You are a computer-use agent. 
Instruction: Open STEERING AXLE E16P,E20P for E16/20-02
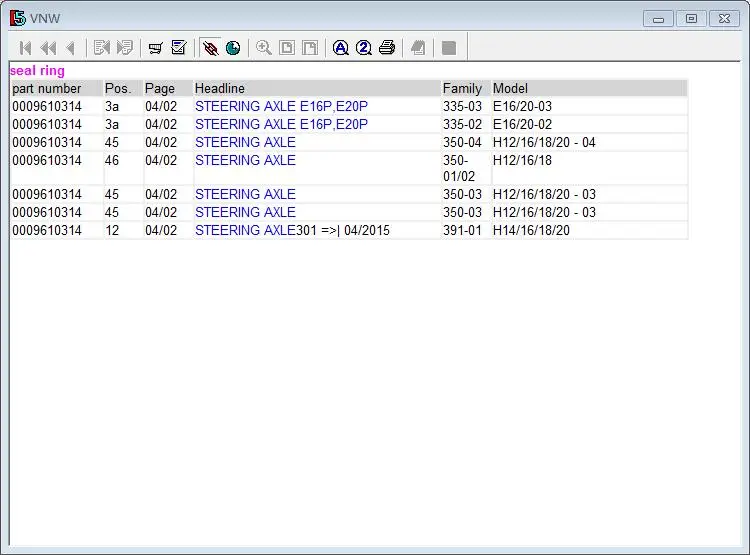[x=281, y=124]
